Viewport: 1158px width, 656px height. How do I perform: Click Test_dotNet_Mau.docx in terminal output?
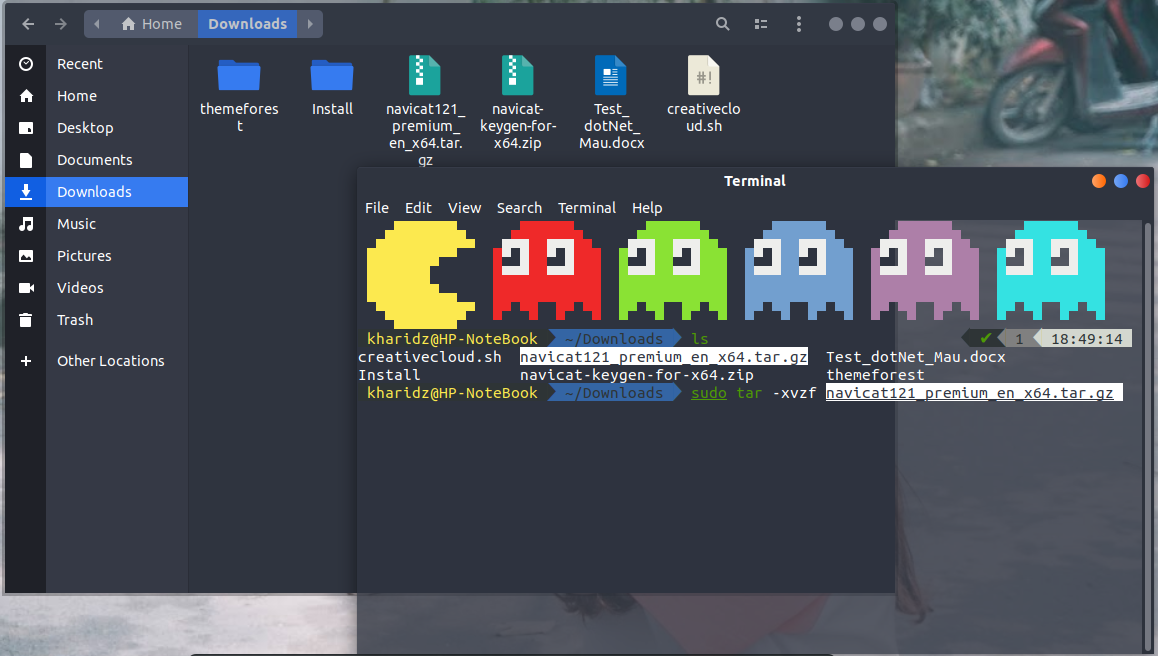916,357
